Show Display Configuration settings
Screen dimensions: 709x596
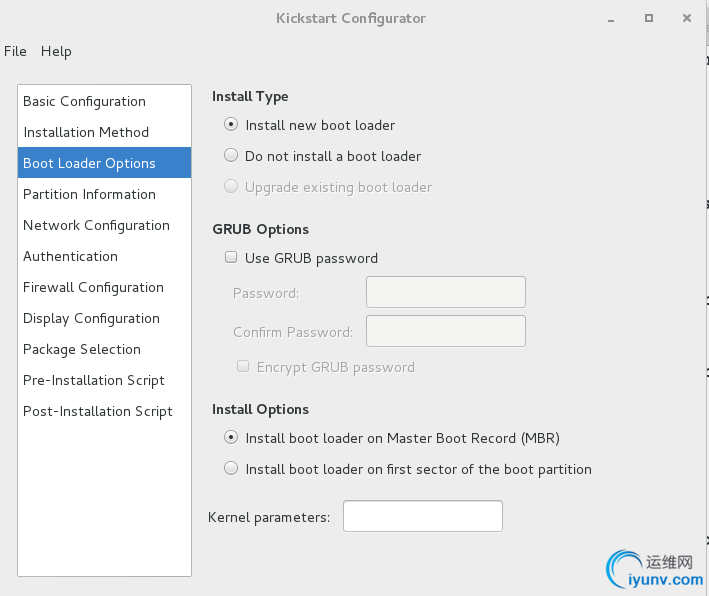91,318
